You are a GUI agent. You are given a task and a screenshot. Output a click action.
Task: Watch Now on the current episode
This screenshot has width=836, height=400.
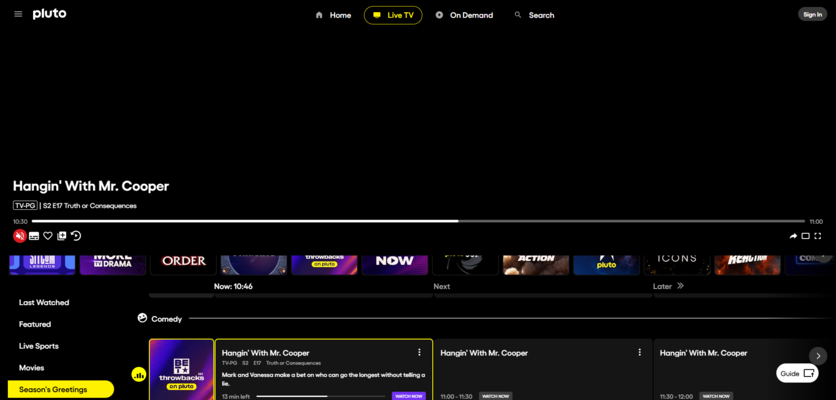point(409,396)
